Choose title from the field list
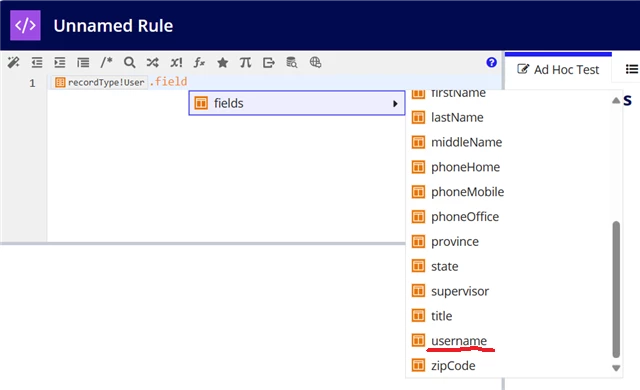Screen dimensions: 640x390 pyautogui.click(x=510, y=316)
